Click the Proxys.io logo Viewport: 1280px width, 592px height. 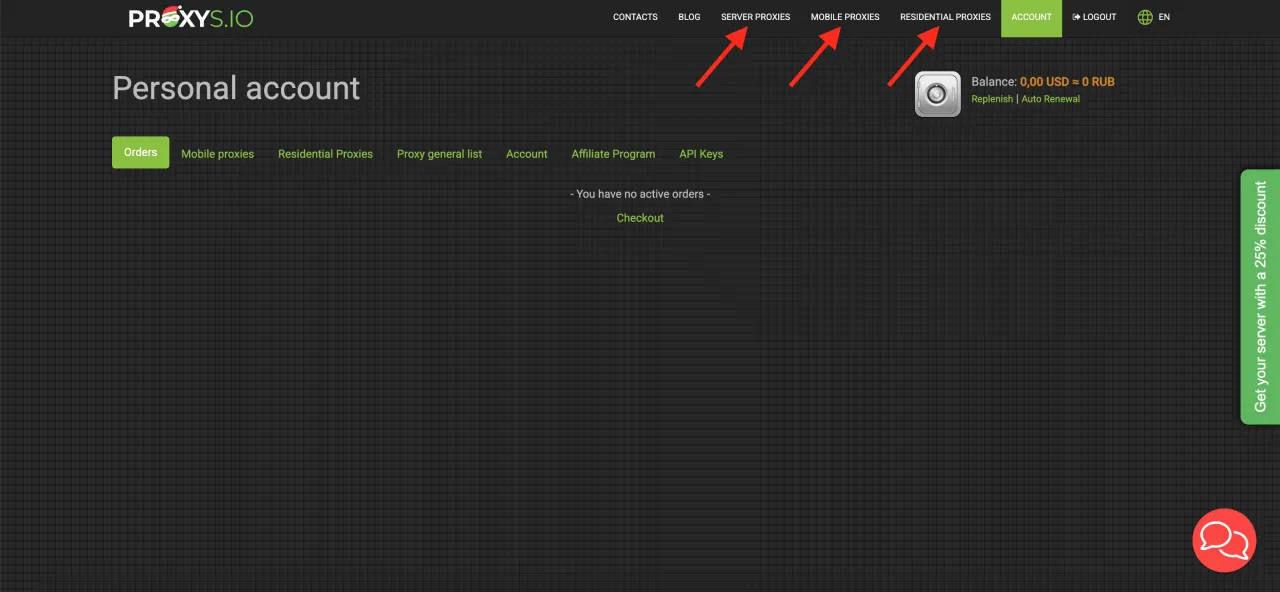(190, 17)
